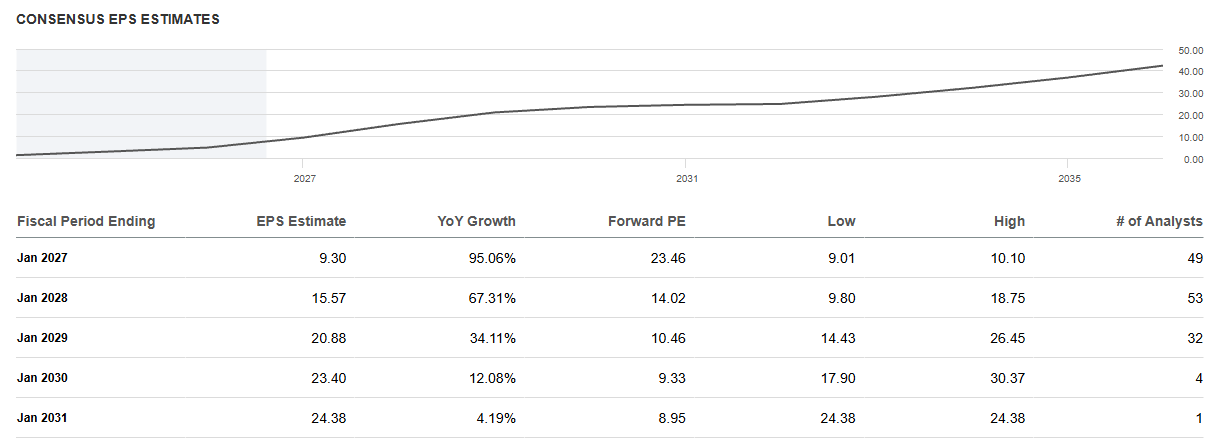Click the shaded historical region of chart
This screenshot has width=1220, height=444.
pos(141,103)
